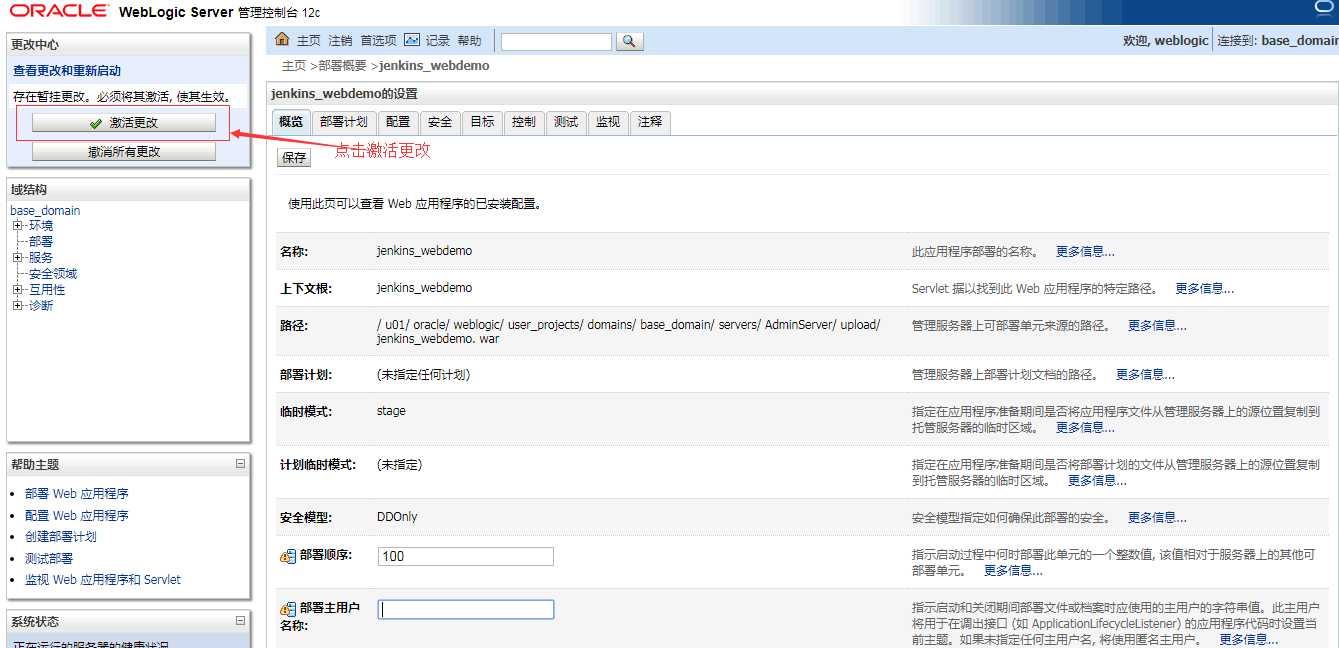Open help topic 配置 Web 应用程序
This screenshot has height=648, width=1339.
77,516
